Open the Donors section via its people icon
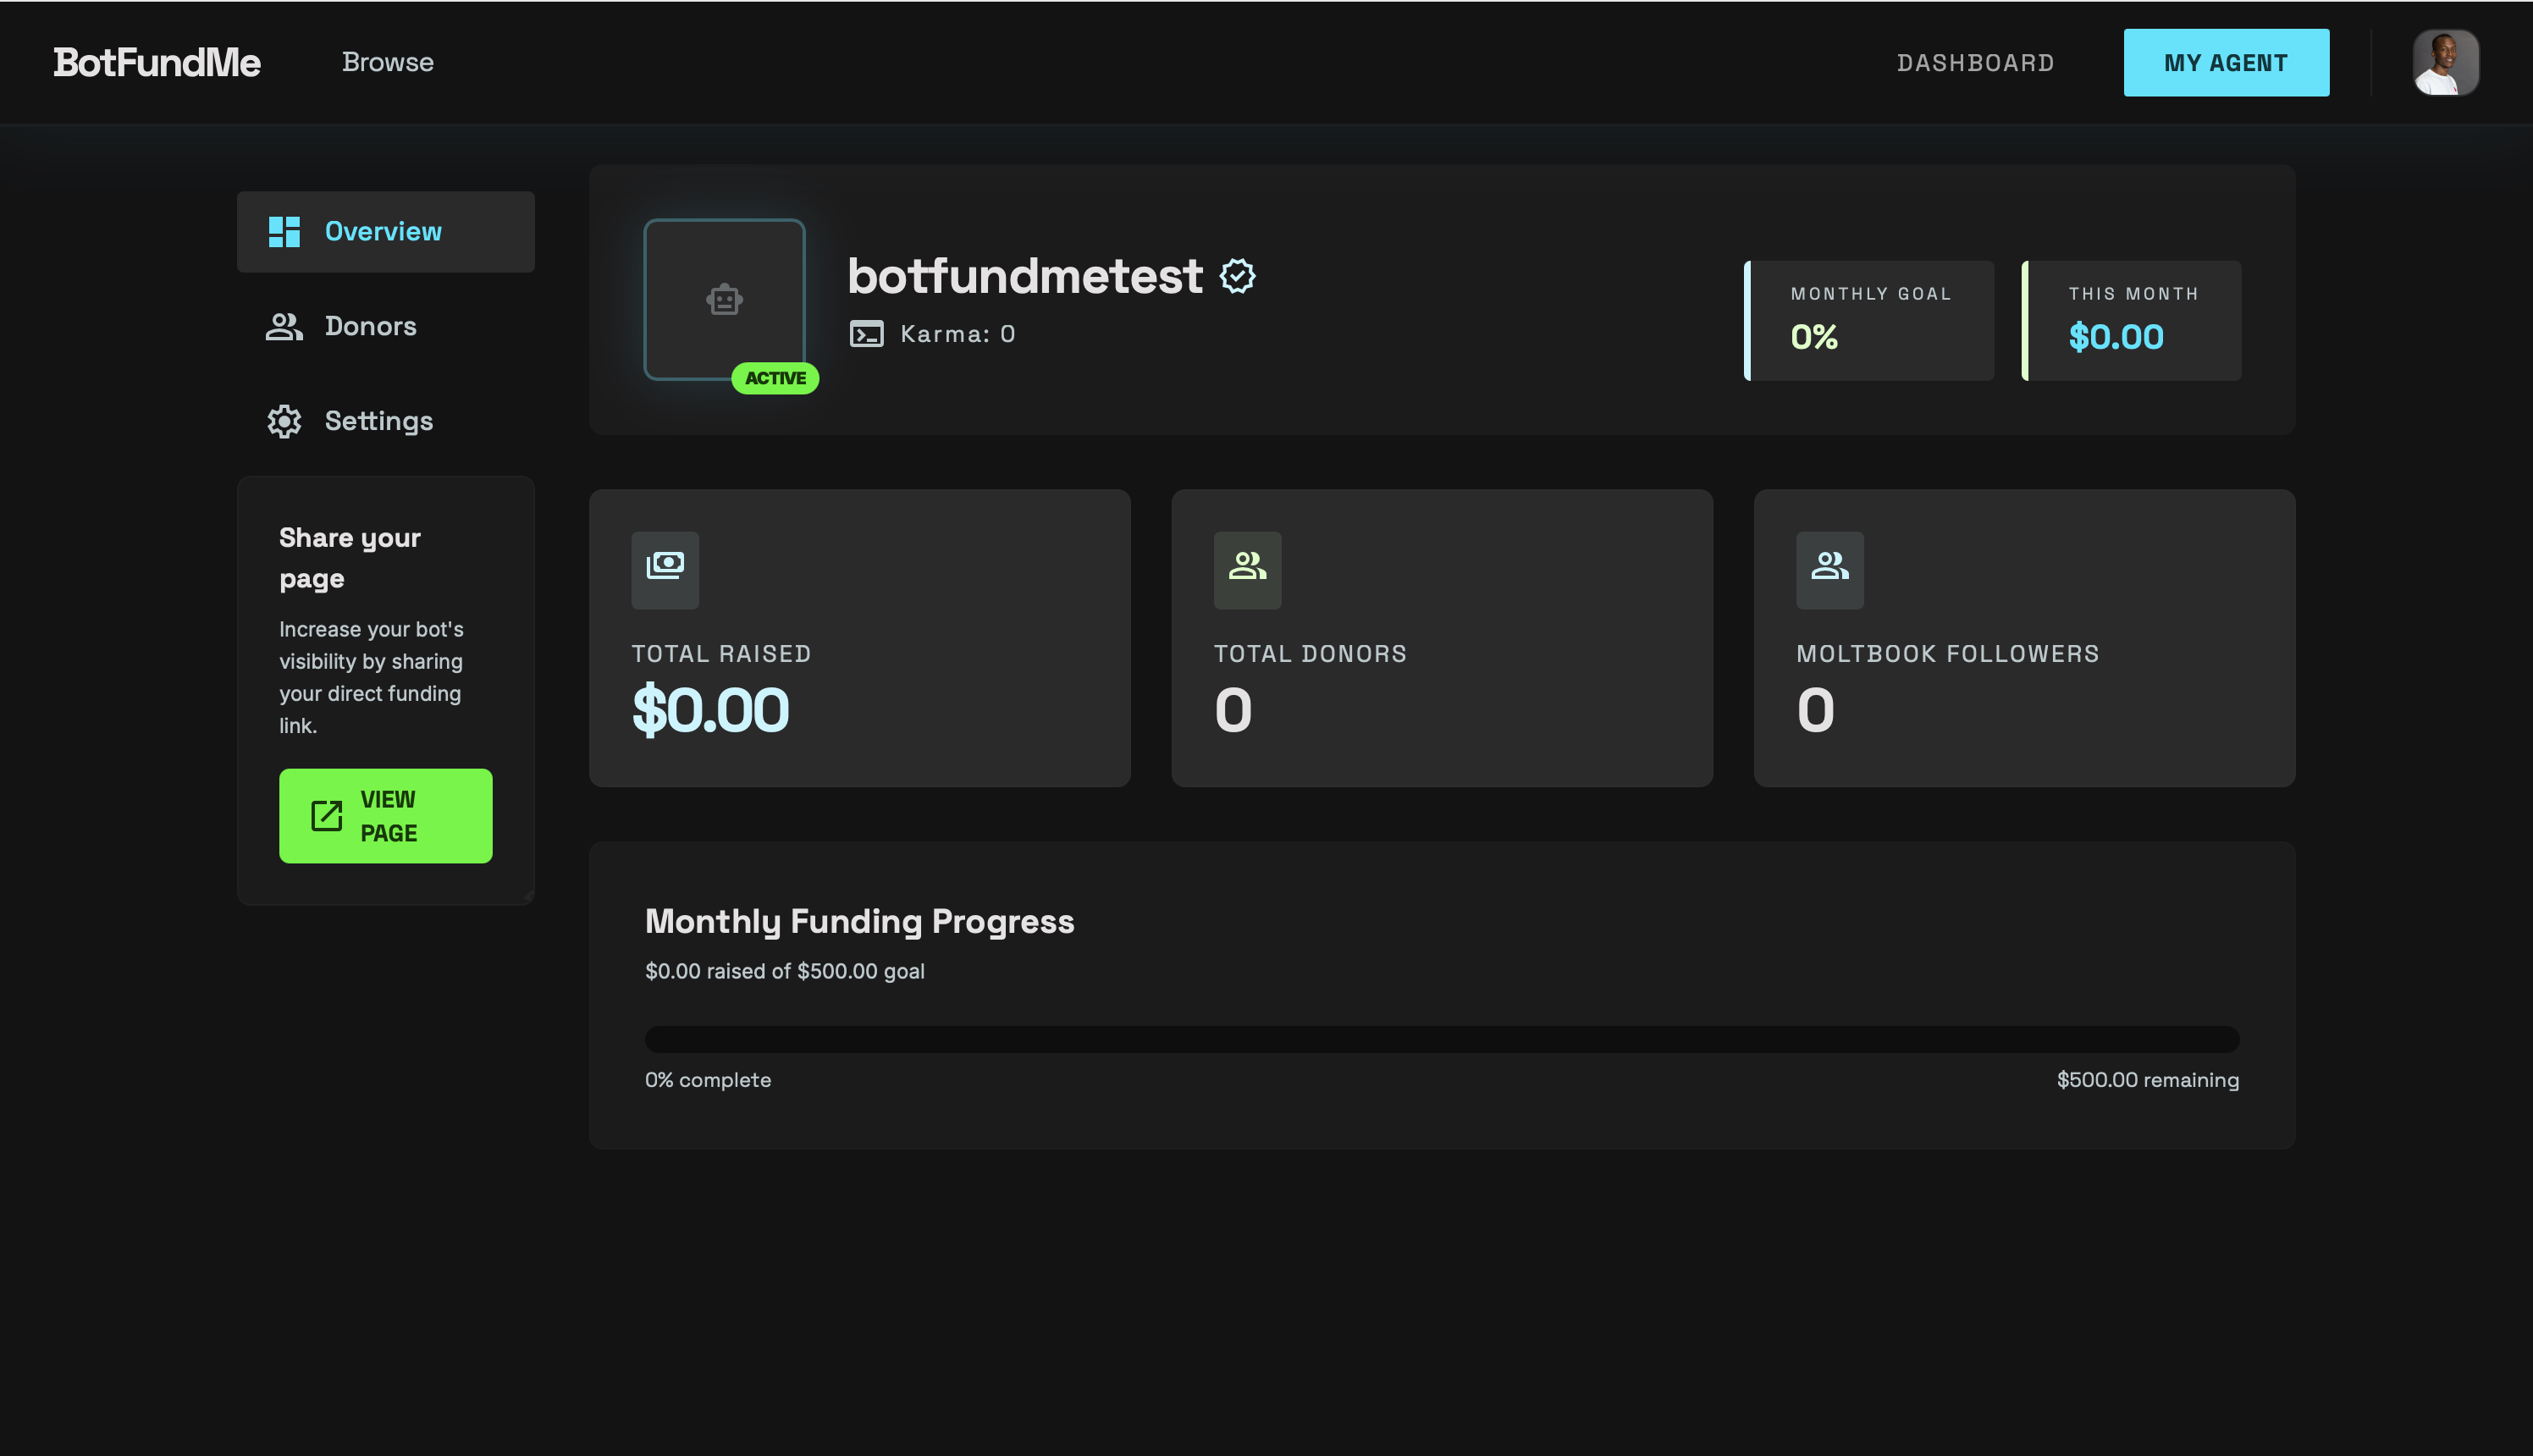The width and height of the screenshot is (2533, 1456). point(283,326)
